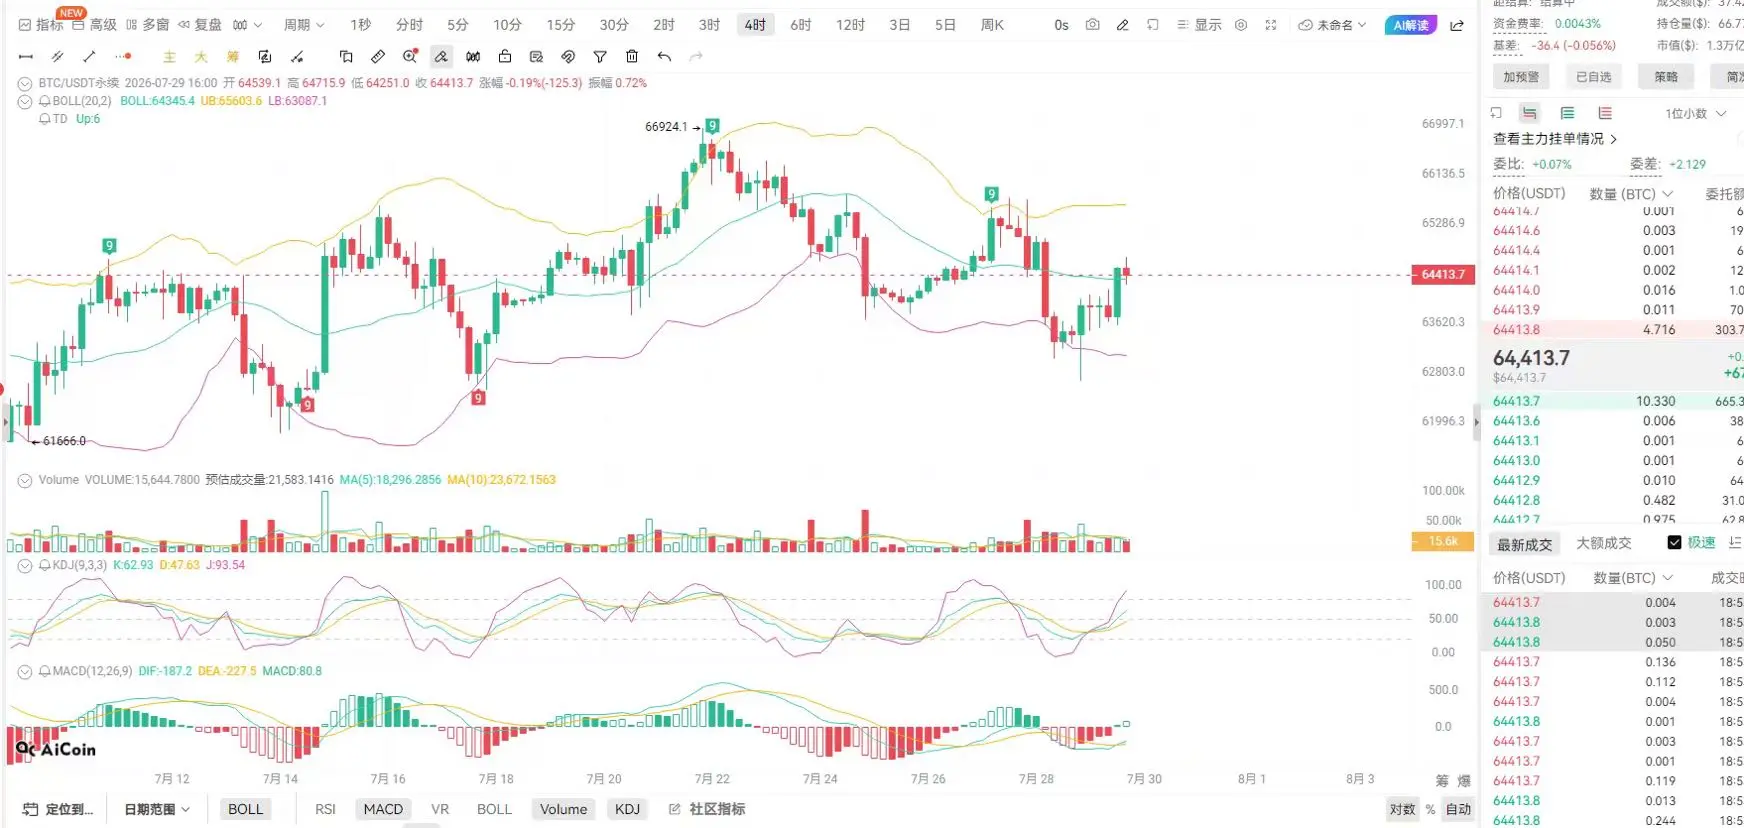Screen dimensions: 1744x828
Task: Select the trend line drawing tool
Action: point(89,57)
